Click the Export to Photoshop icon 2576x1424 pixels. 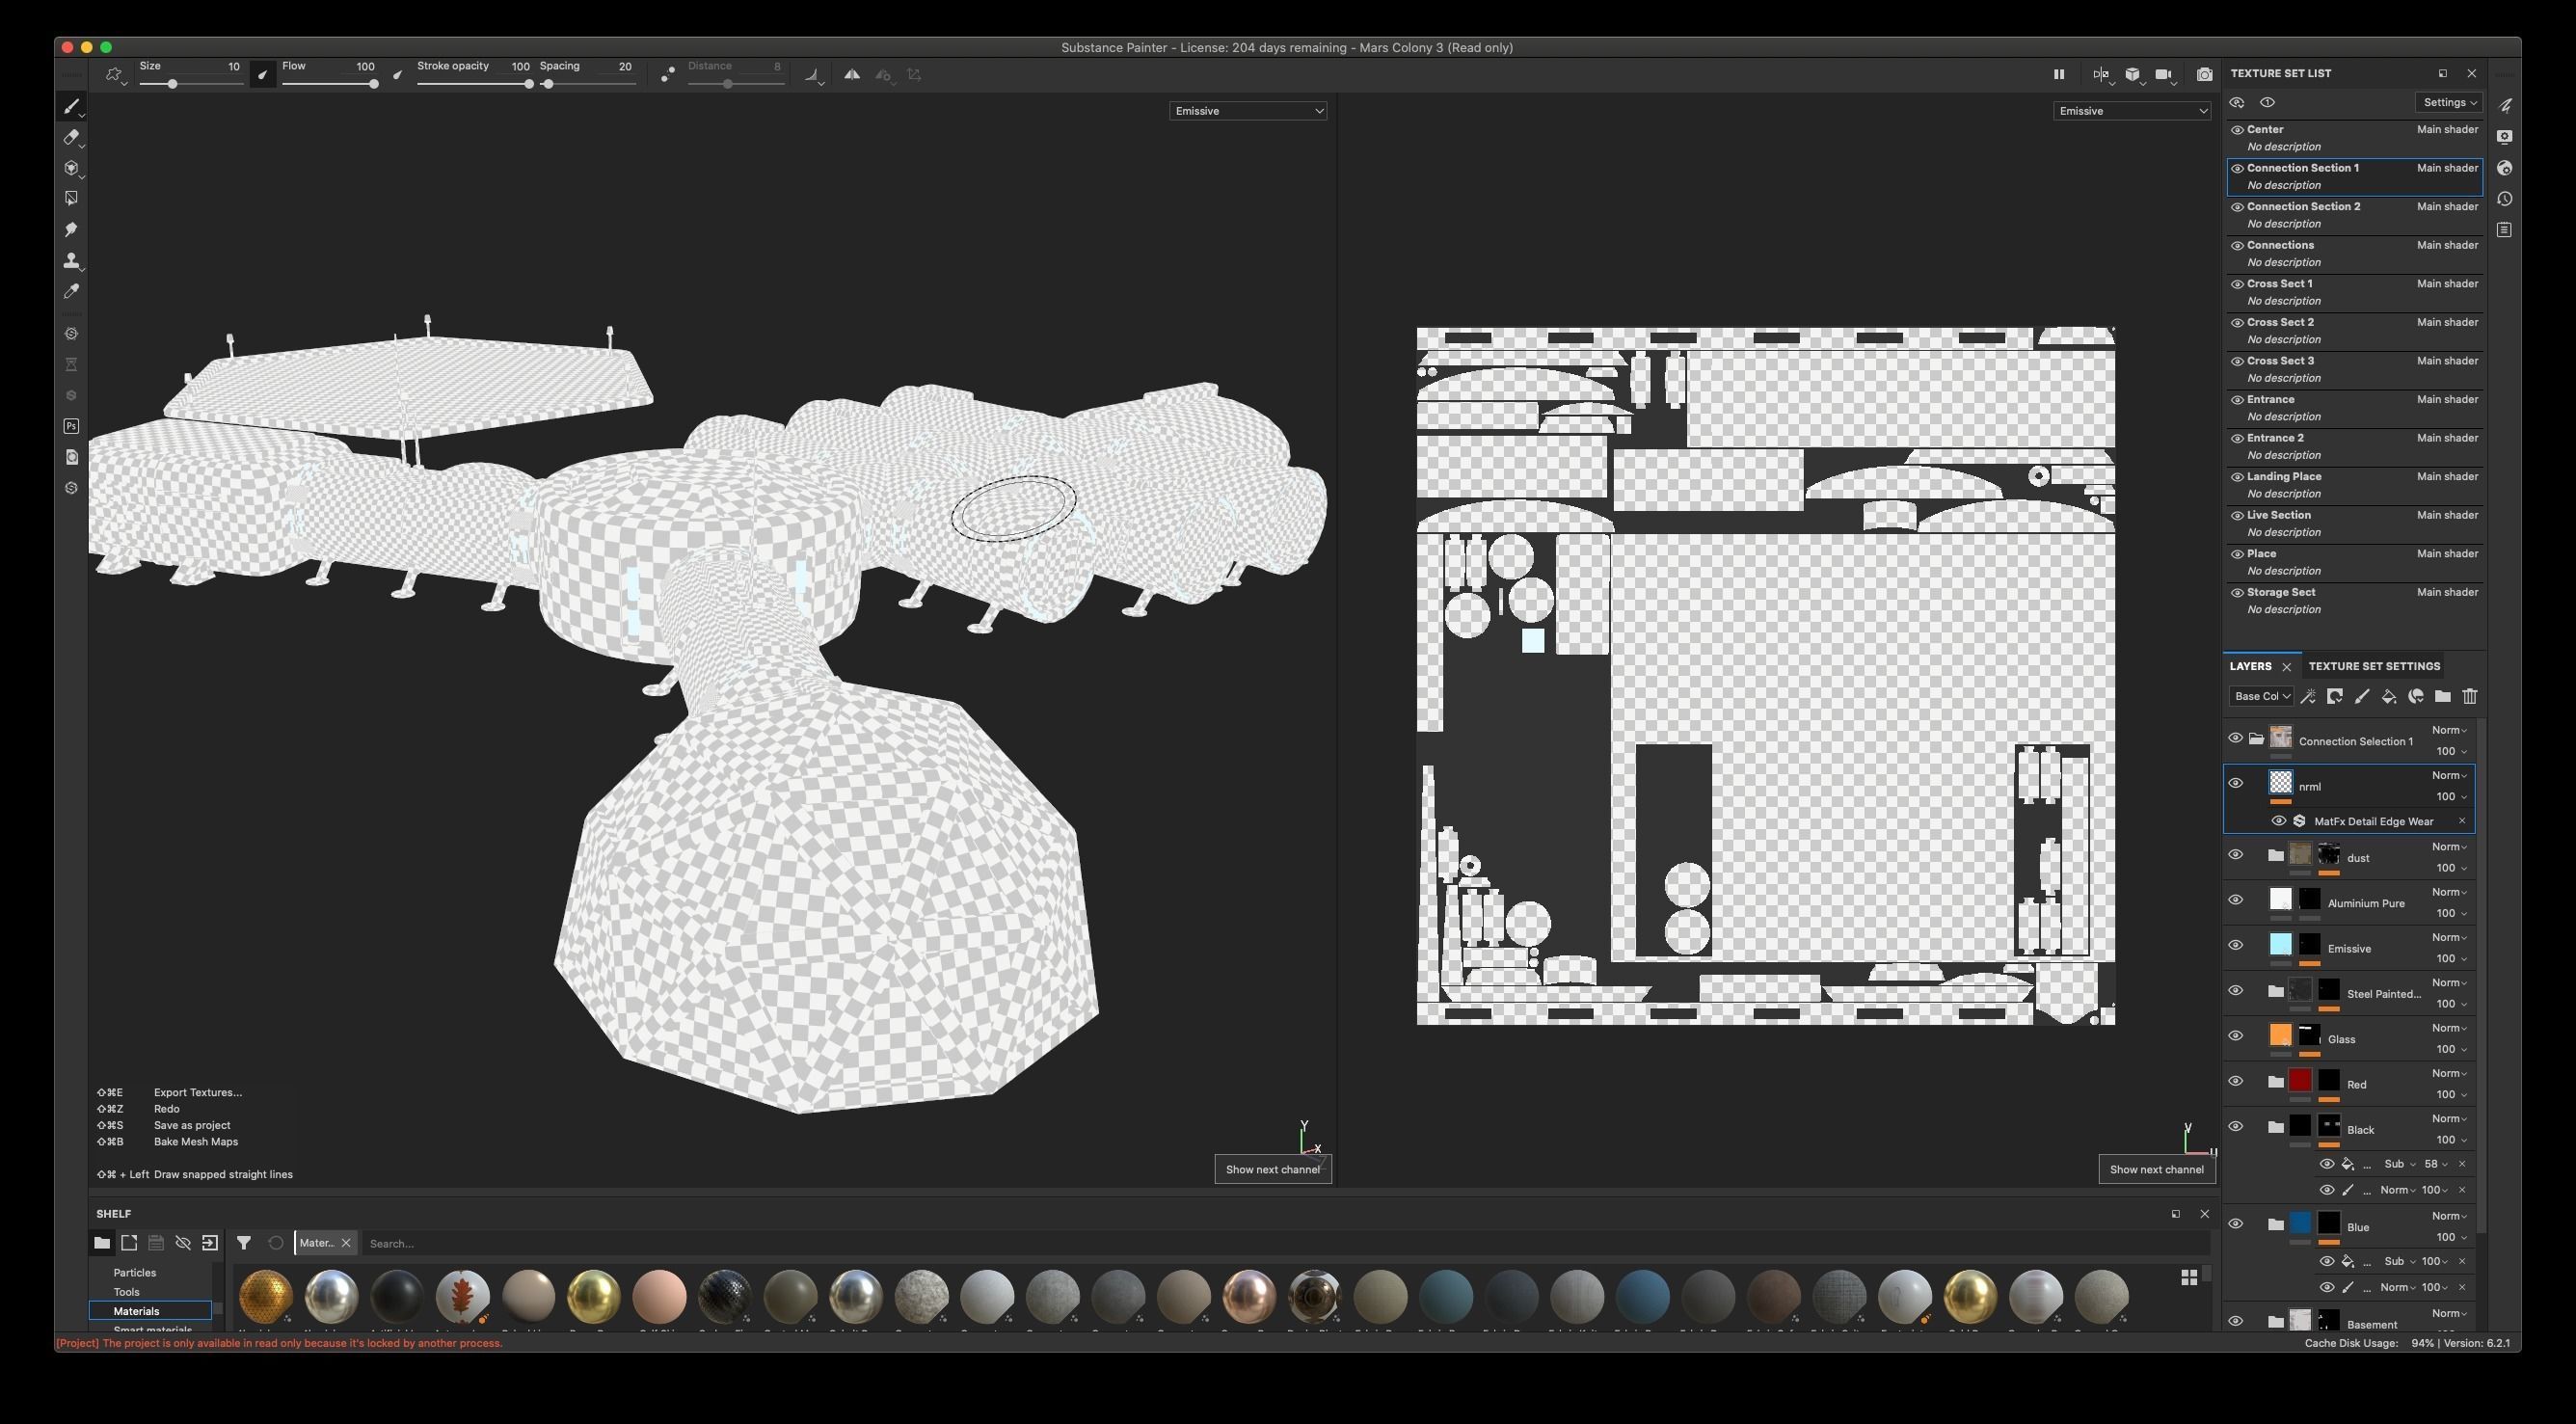click(x=71, y=426)
